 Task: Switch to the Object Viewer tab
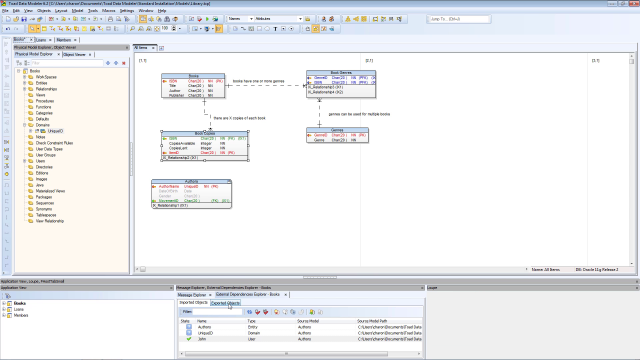click(x=75, y=54)
